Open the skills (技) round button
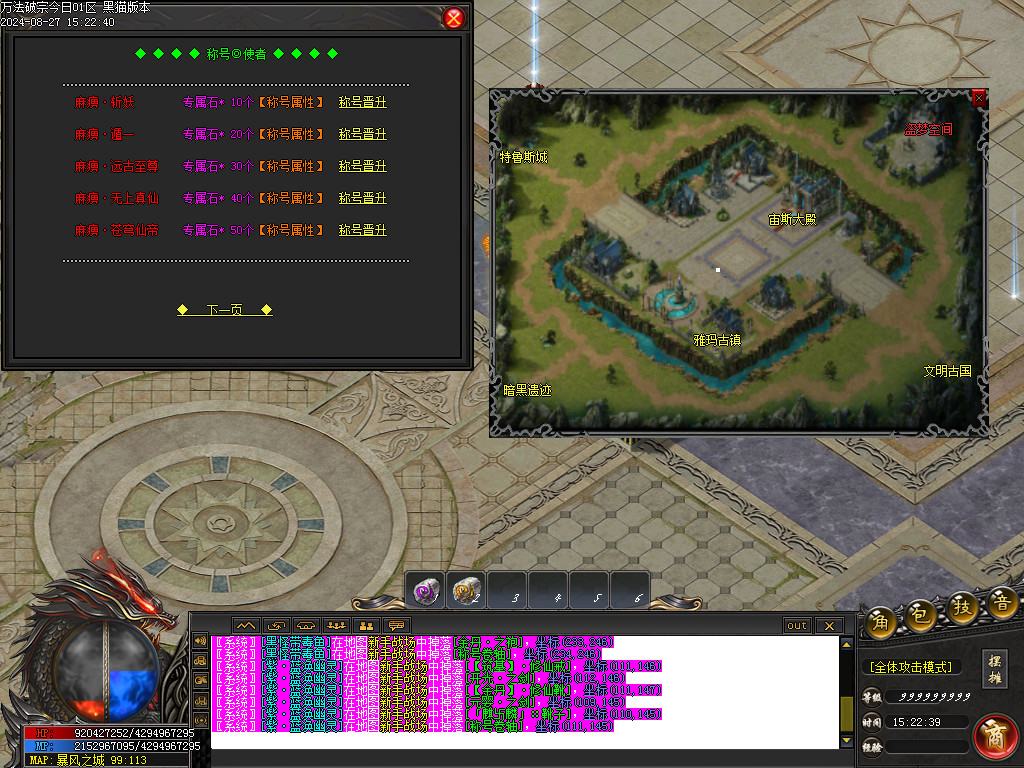The height and width of the screenshot is (768, 1024). (x=962, y=607)
